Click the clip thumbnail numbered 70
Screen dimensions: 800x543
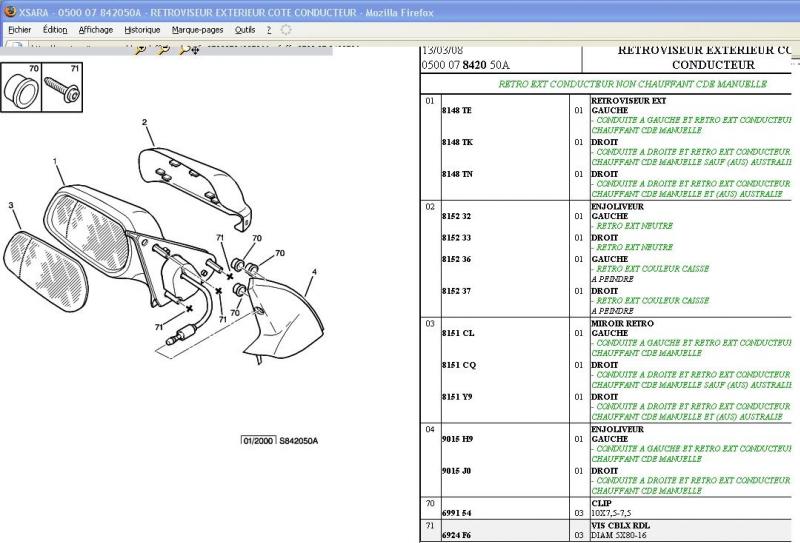(21, 87)
